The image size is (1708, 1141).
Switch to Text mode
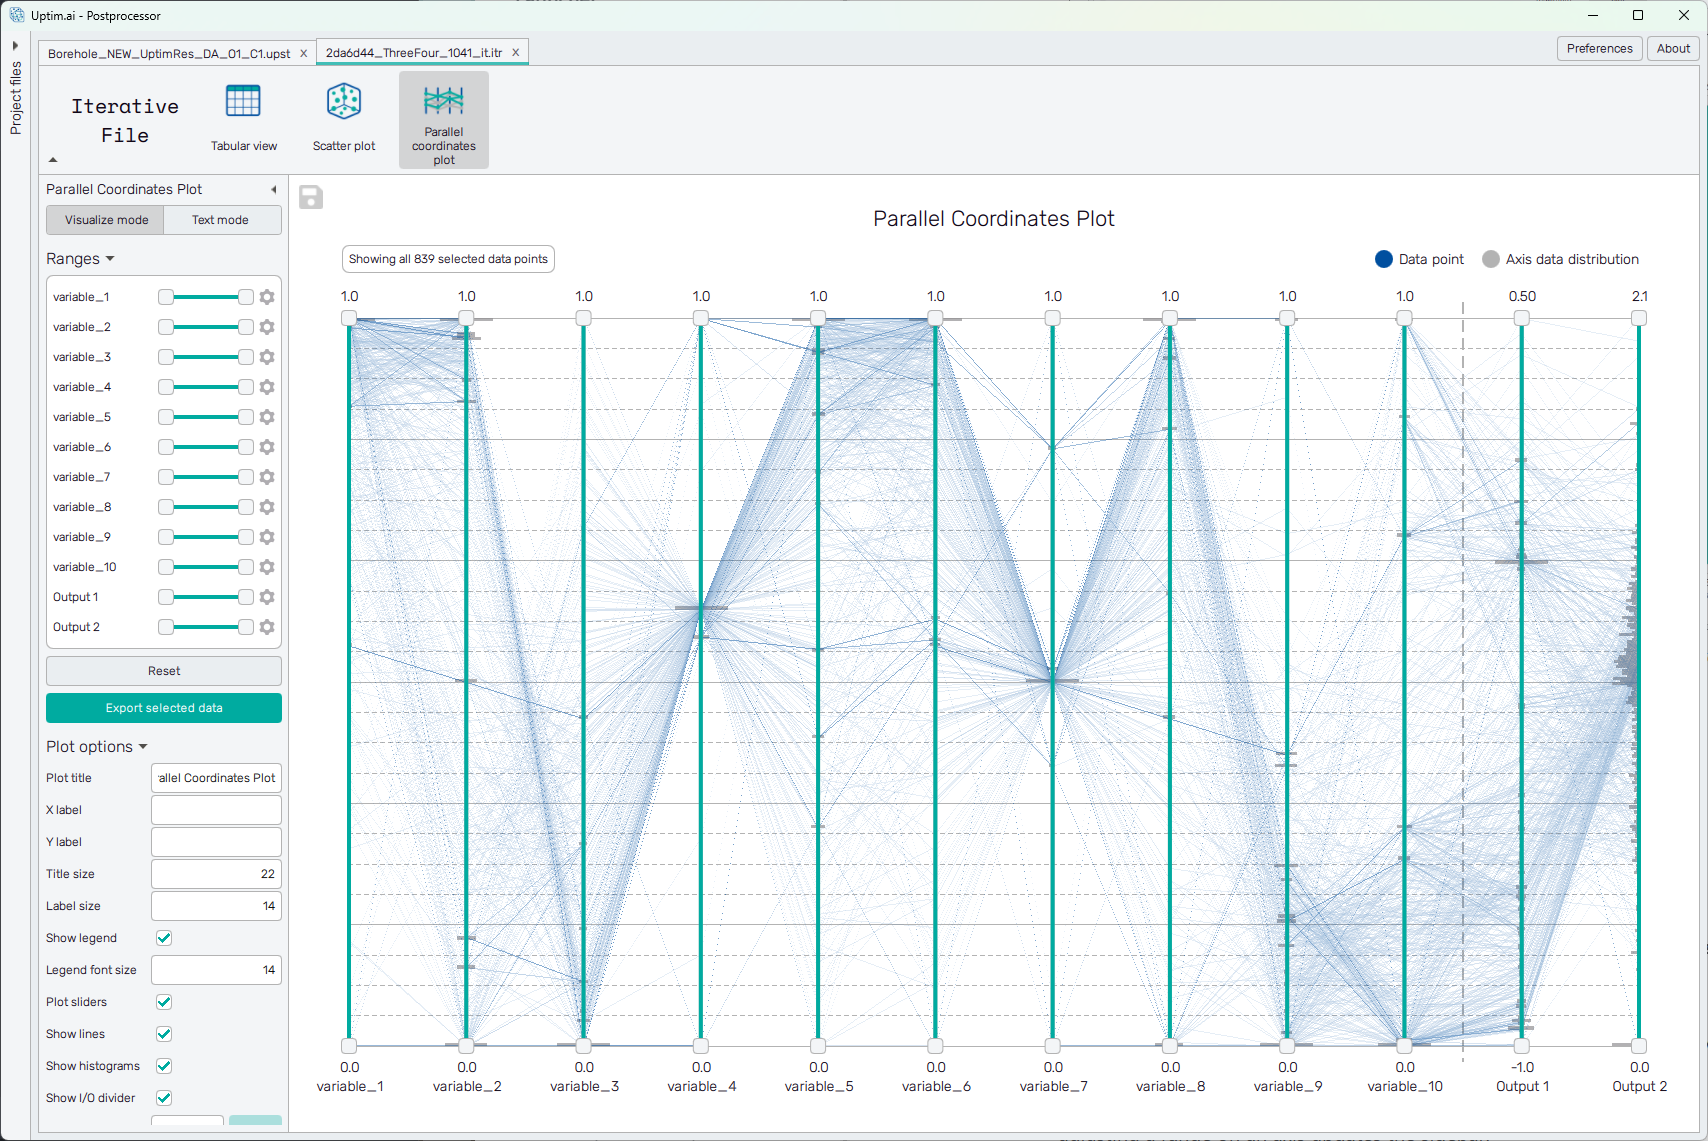click(220, 220)
